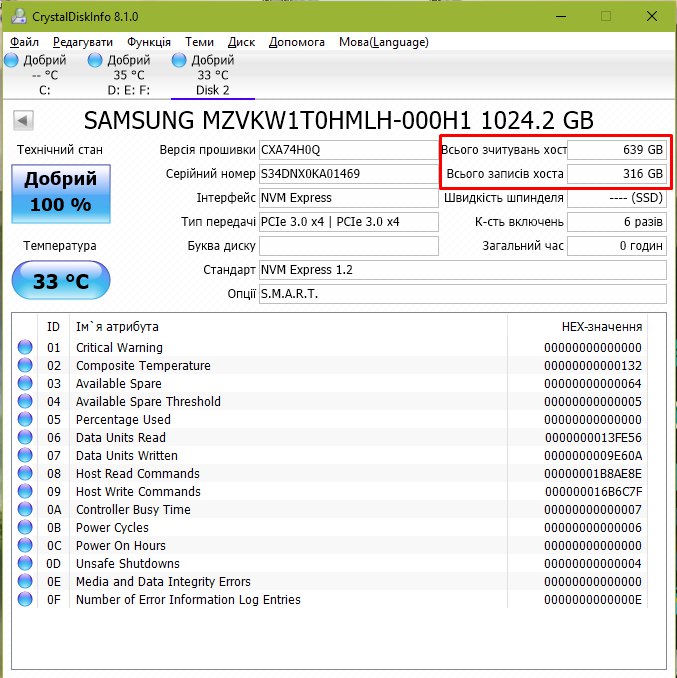Close the CrystalDiskInfo window
The height and width of the screenshot is (678, 677).
point(652,16)
